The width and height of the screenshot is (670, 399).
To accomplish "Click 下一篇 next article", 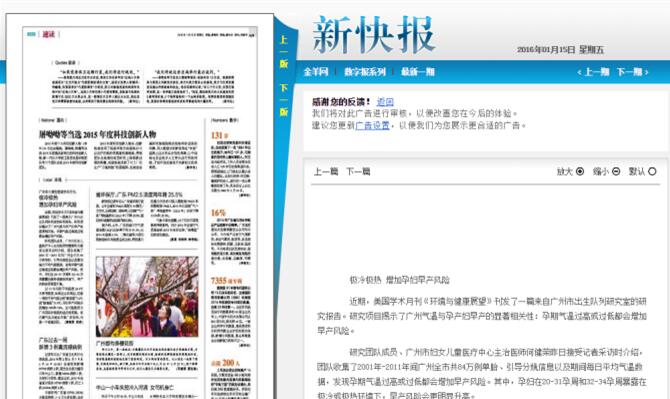I will click(358, 172).
